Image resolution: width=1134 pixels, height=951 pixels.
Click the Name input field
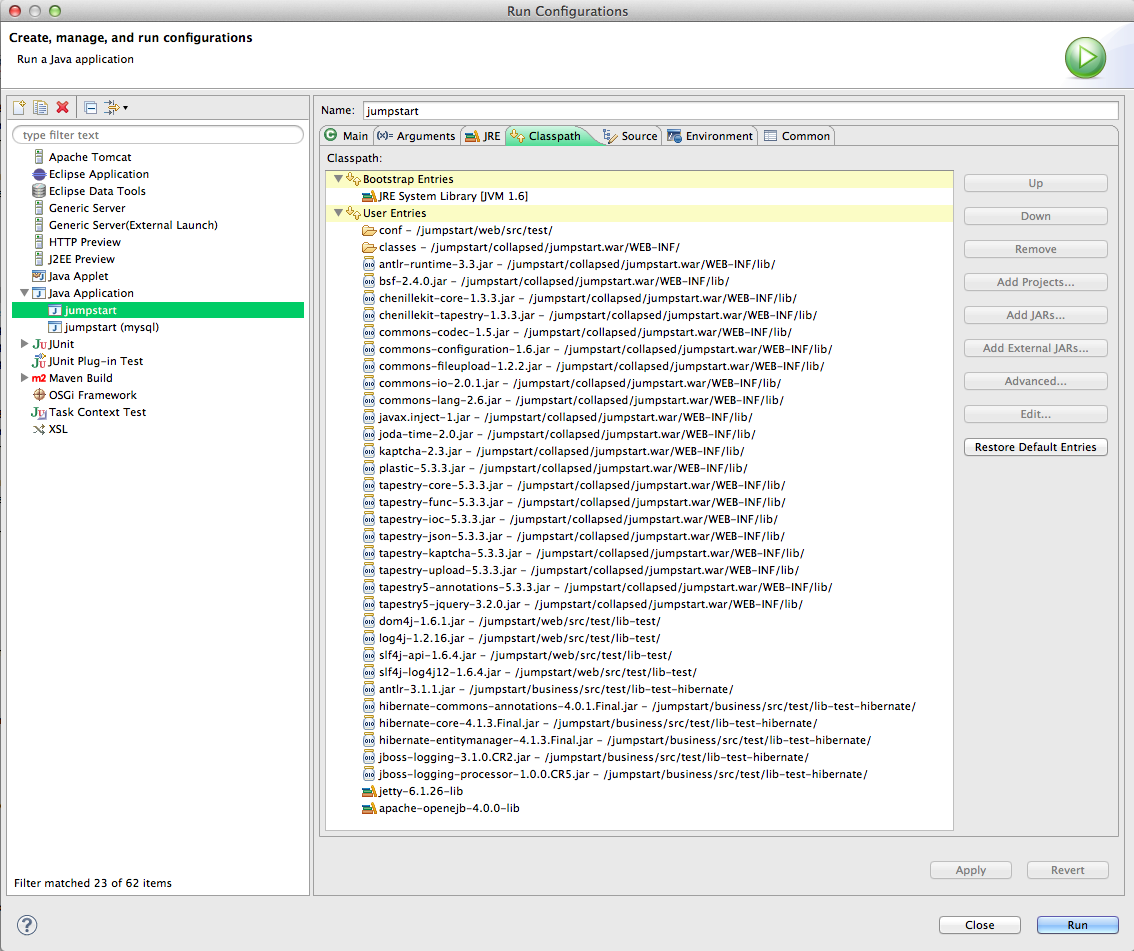pos(741,111)
